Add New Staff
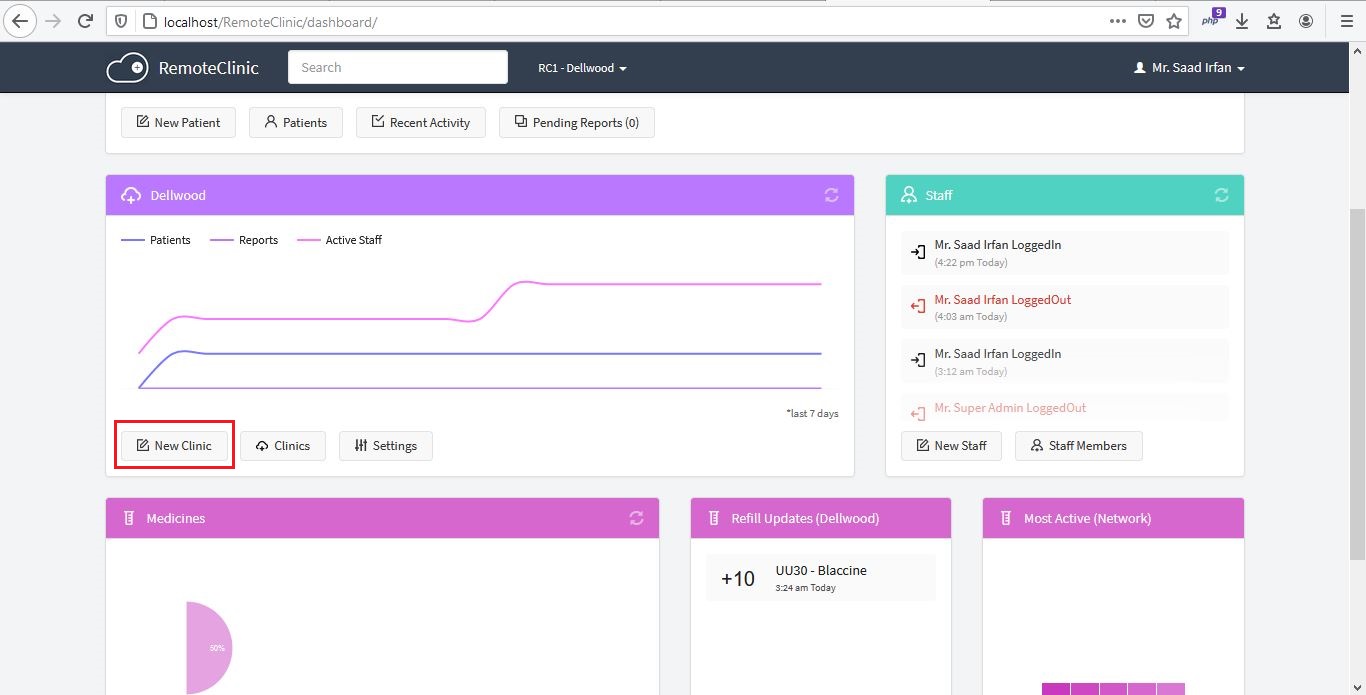Screen dimensions: 1366x695 pos(951,445)
